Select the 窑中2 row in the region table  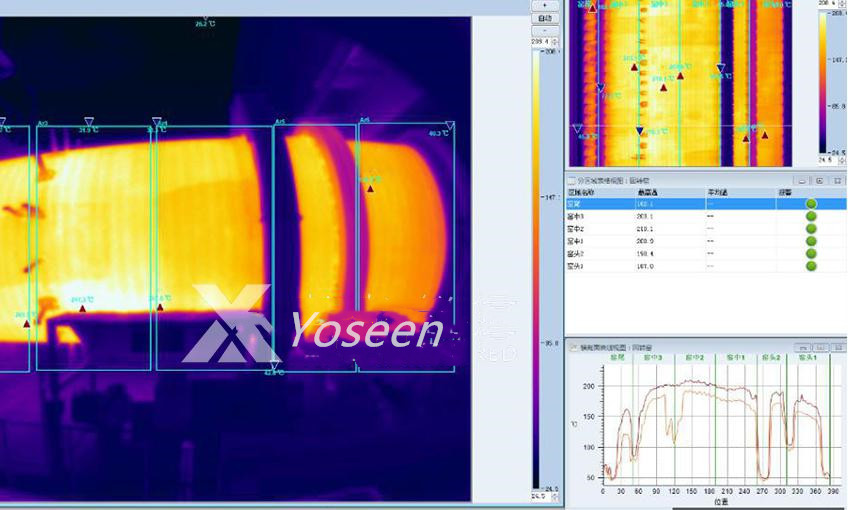tap(706, 229)
